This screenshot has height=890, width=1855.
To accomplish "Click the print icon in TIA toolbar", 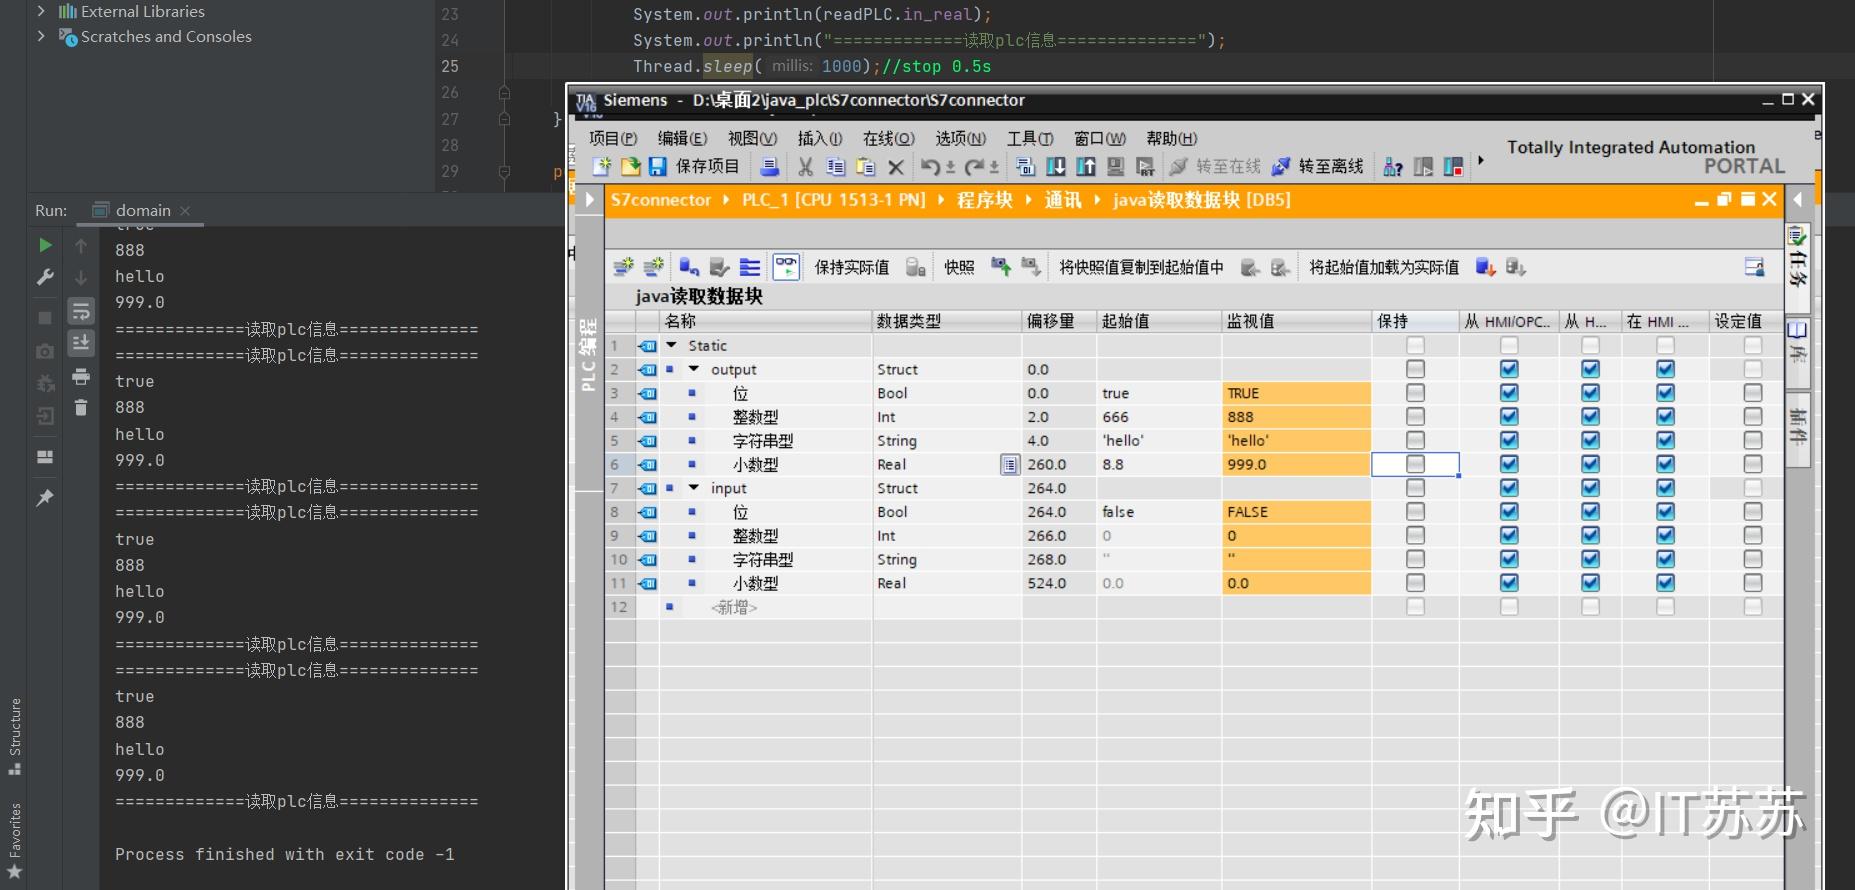I will click(770, 167).
